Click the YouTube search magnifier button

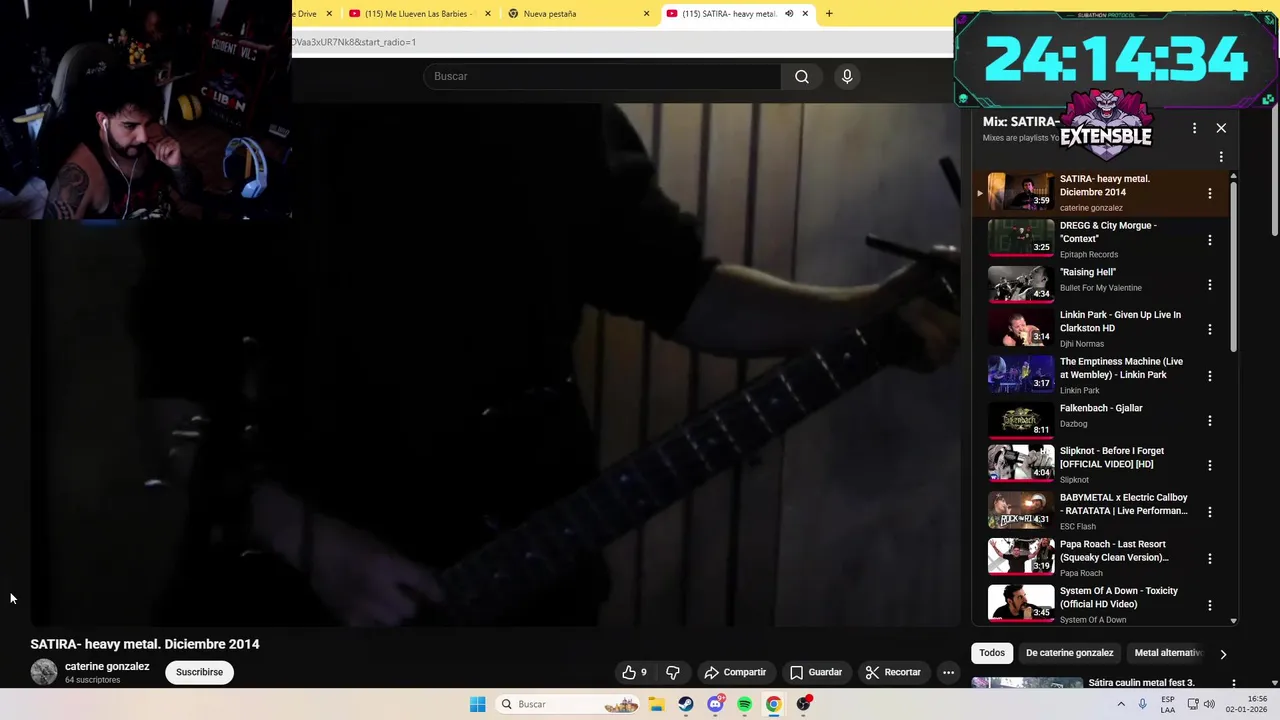[x=801, y=77]
